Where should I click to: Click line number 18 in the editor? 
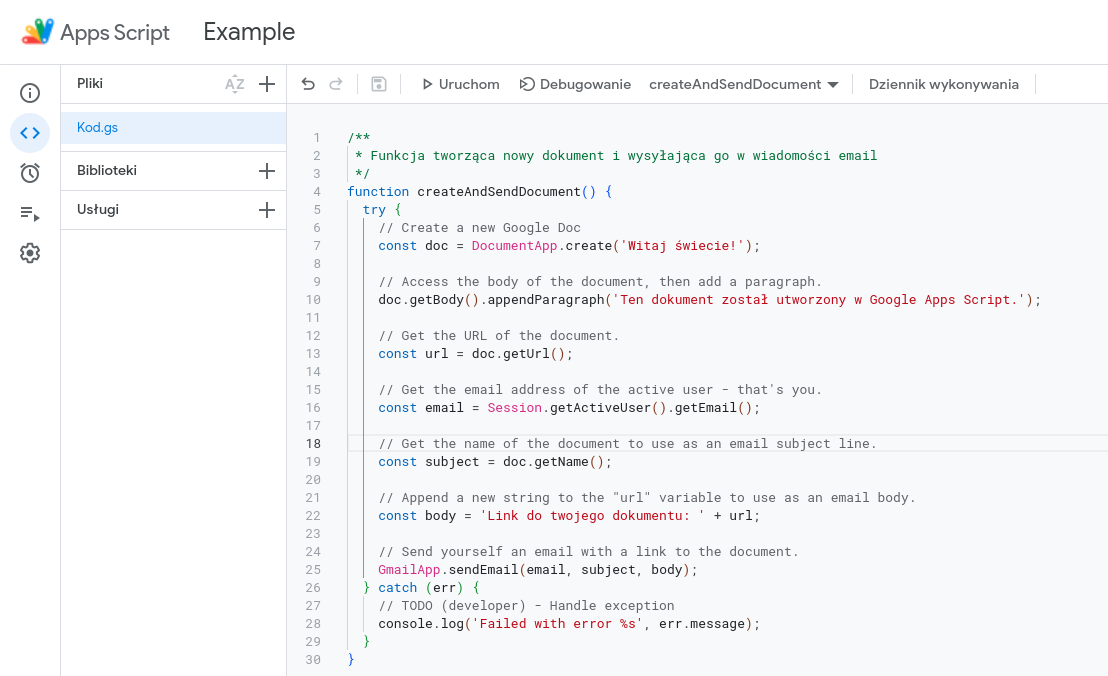coord(313,443)
